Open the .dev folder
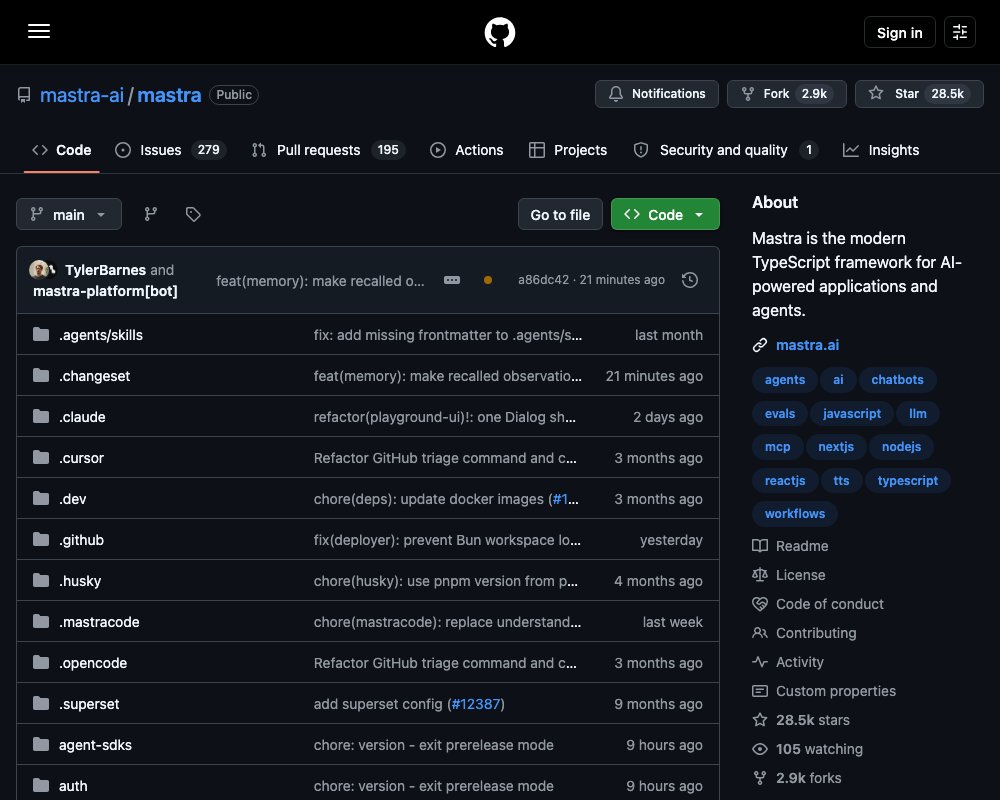This screenshot has height=800, width=1000. click(73, 499)
